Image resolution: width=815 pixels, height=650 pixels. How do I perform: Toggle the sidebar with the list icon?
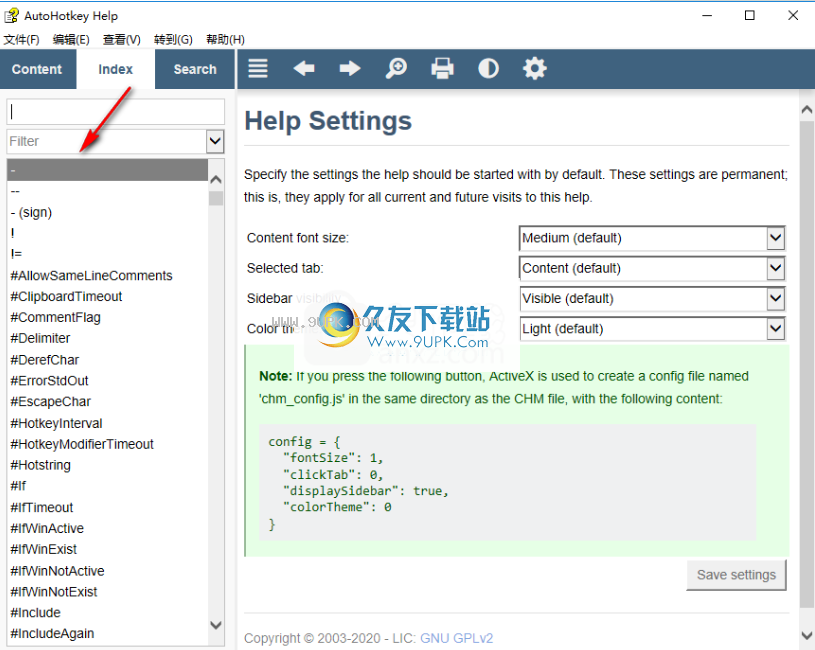tap(258, 69)
